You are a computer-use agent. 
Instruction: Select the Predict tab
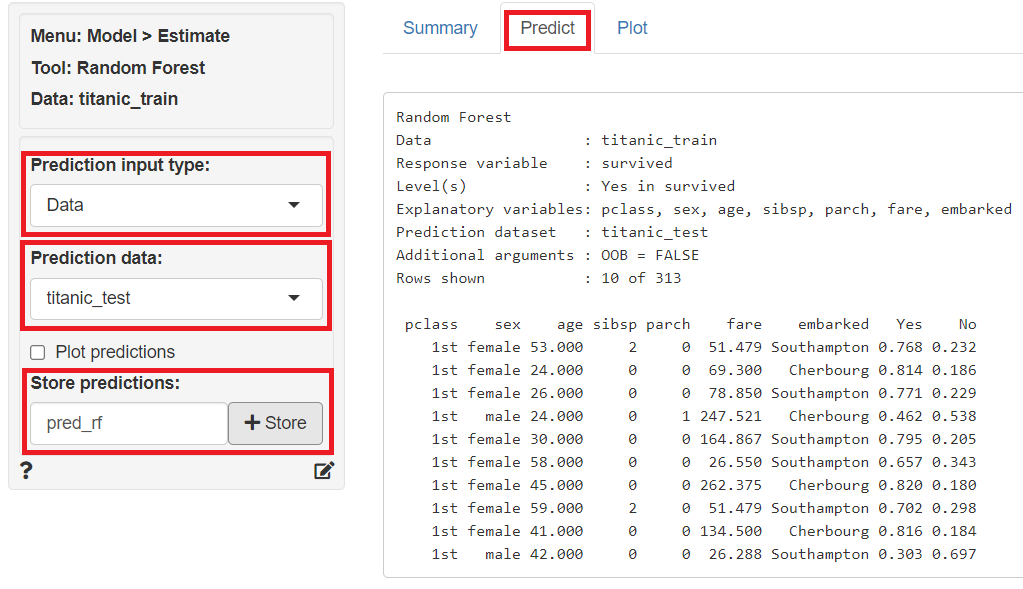(x=547, y=28)
